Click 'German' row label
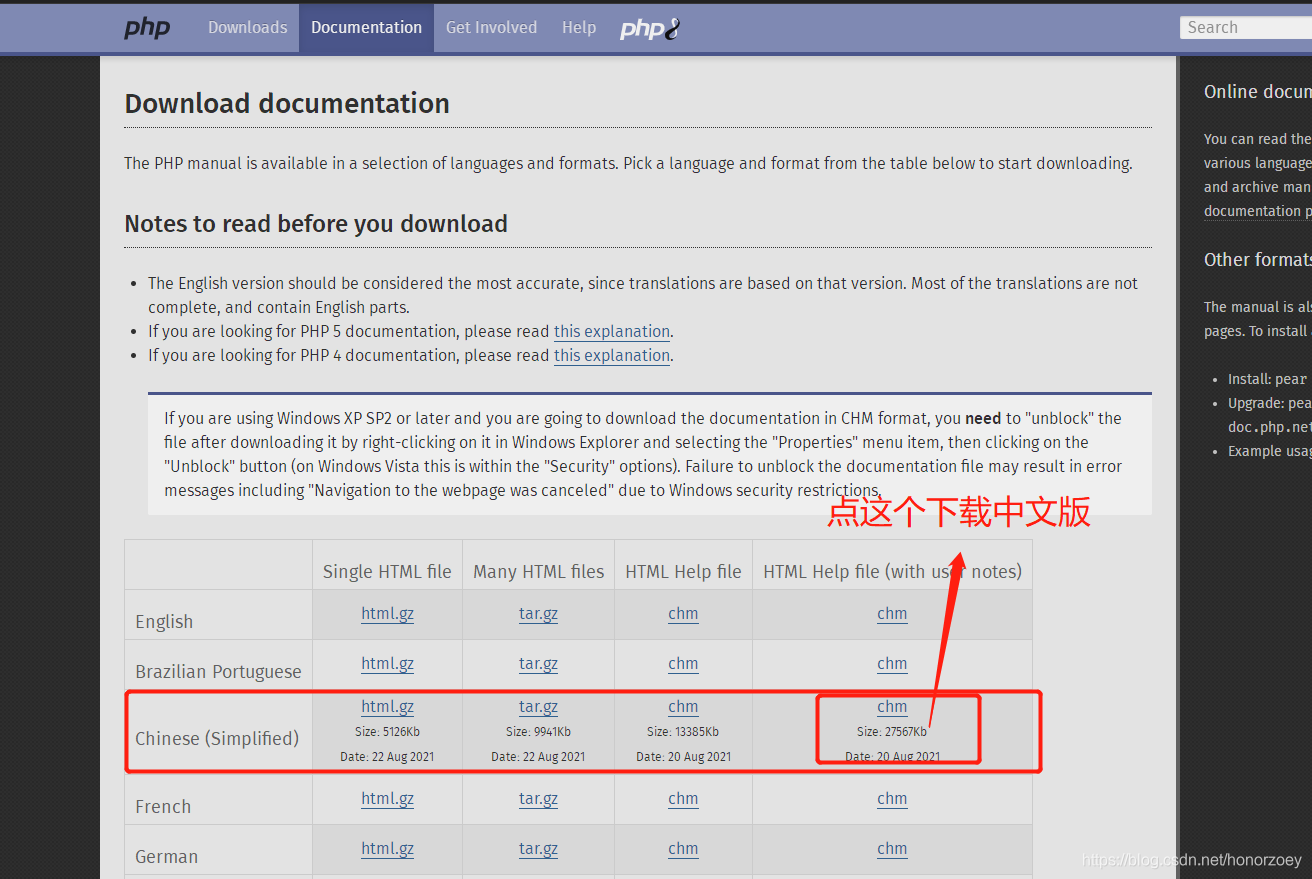Screen dimensions: 1312x879 click(x=166, y=857)
